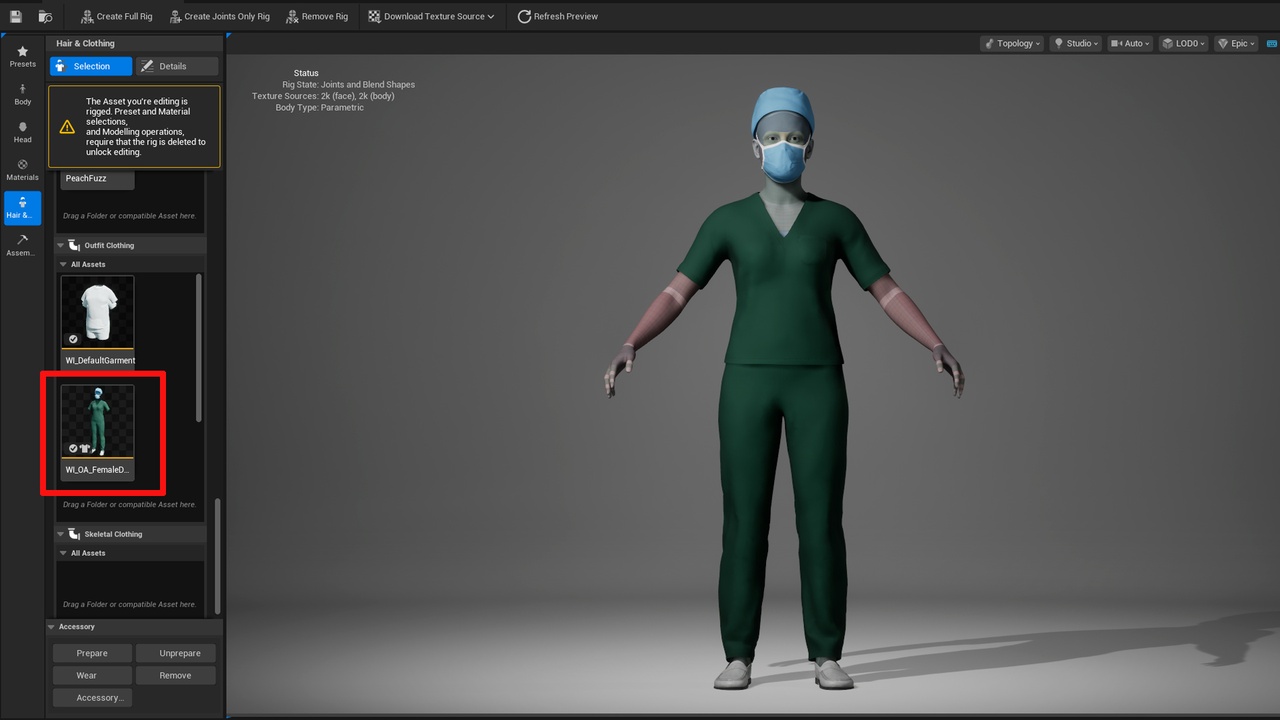Screen dimensions: 1280x720
Task: Collapse All Assets under Skeletal Clothing
Action: tap(62, 553)
